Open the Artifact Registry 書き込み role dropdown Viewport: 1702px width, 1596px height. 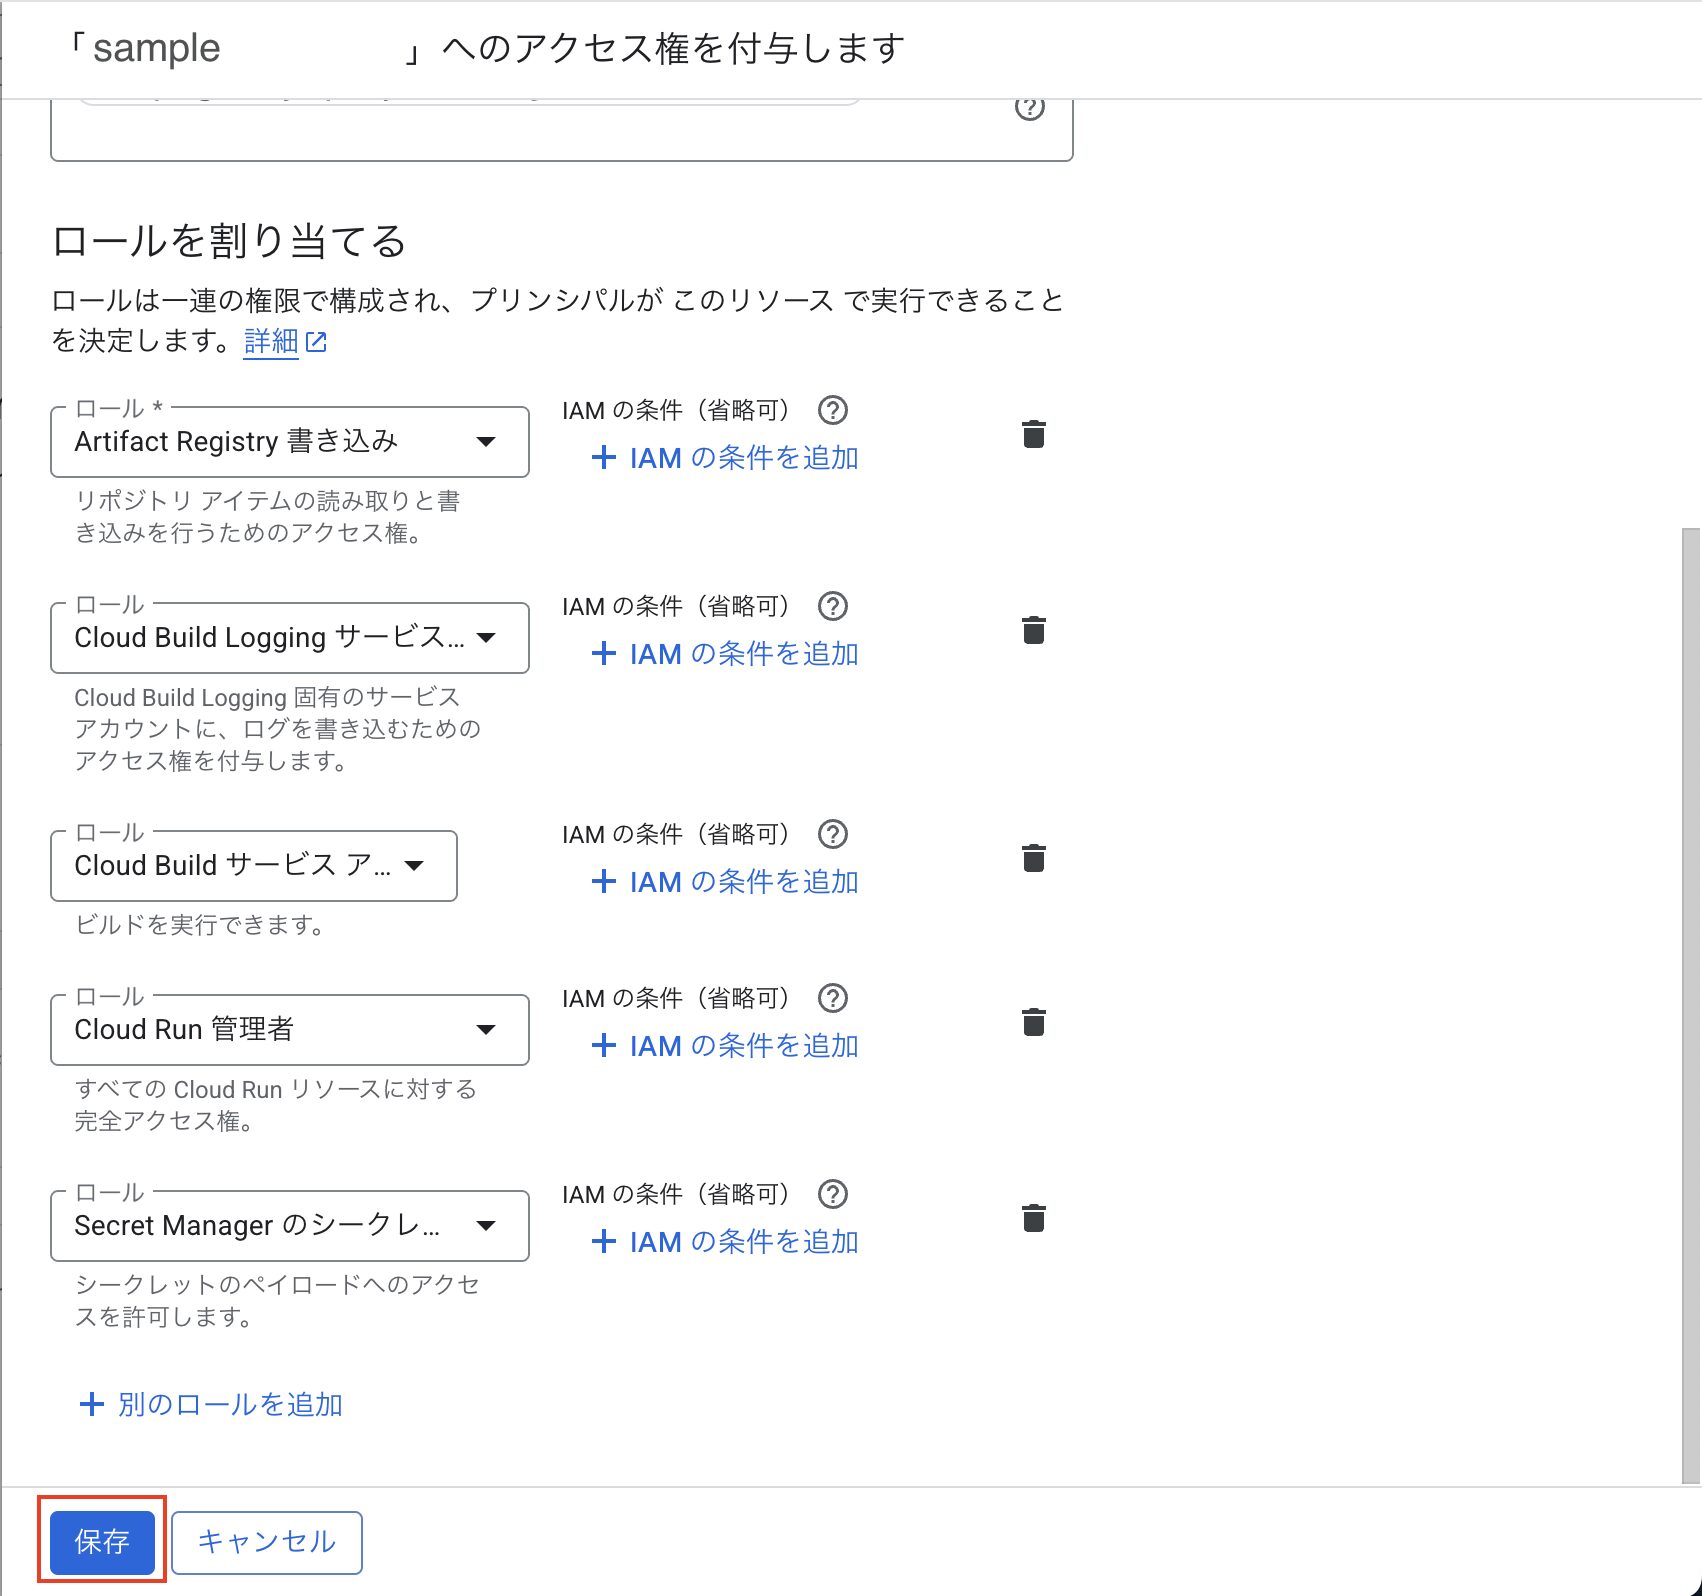289,441
